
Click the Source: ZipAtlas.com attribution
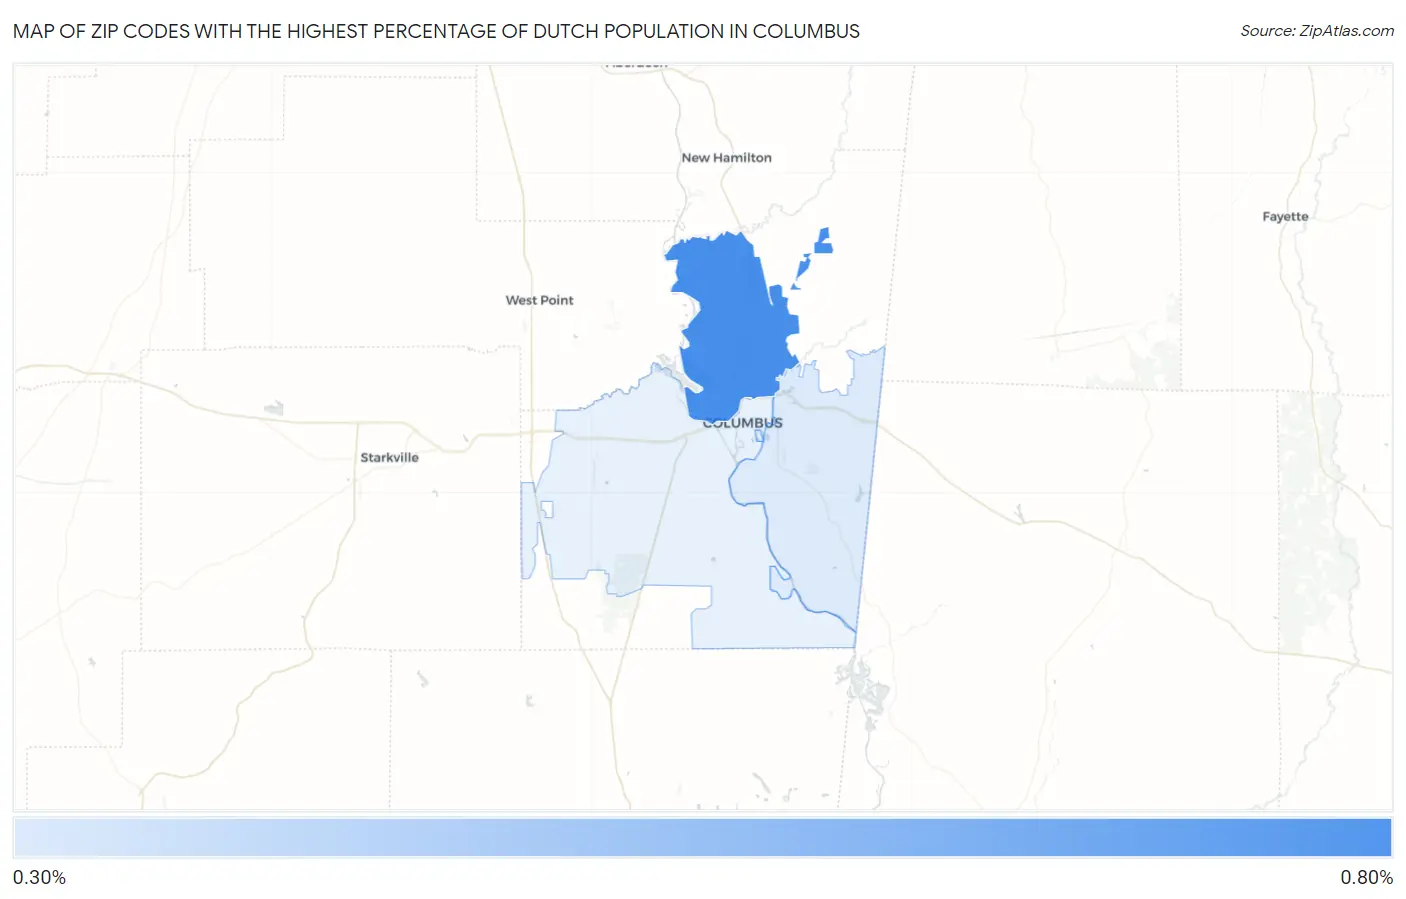click(1317, 31)
